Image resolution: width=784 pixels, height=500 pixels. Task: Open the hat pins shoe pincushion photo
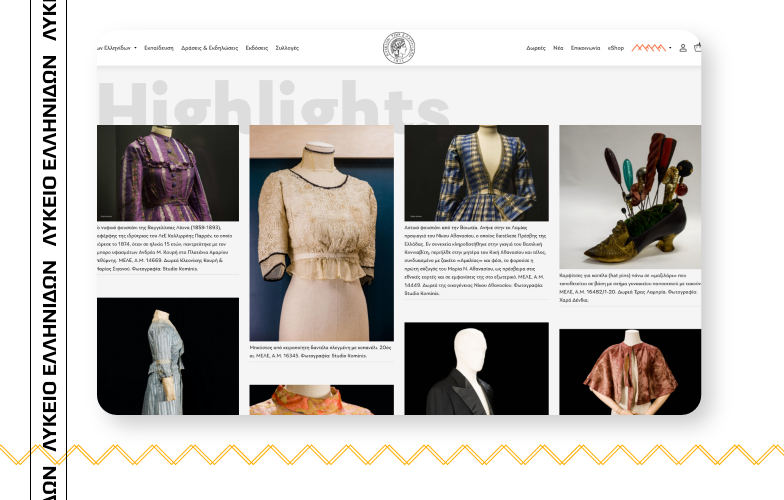click(630, 197)
